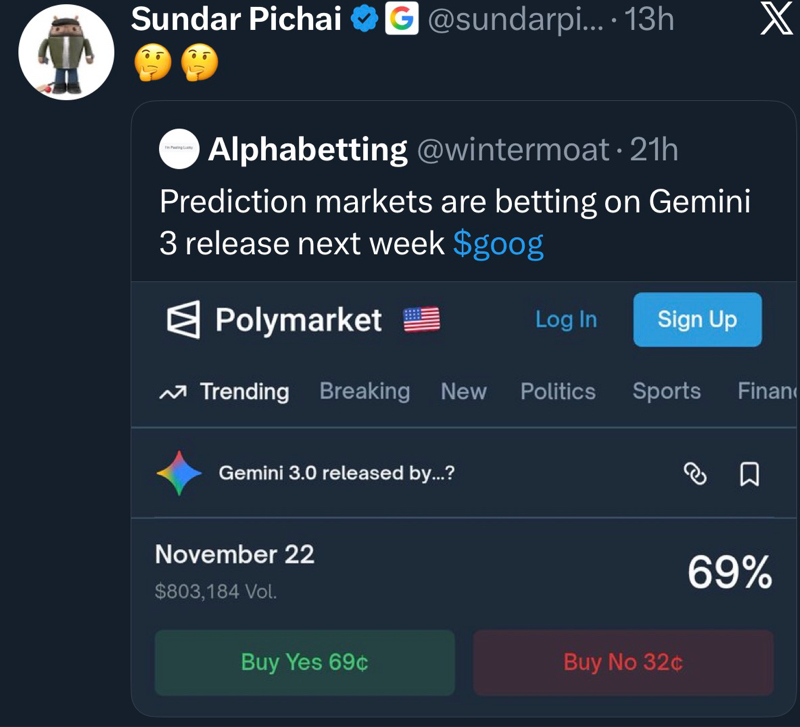The height and width of the screenshot is (727, 800).
Task: Click the Polymarket logo icon
Action: click(x=184, y=320)
